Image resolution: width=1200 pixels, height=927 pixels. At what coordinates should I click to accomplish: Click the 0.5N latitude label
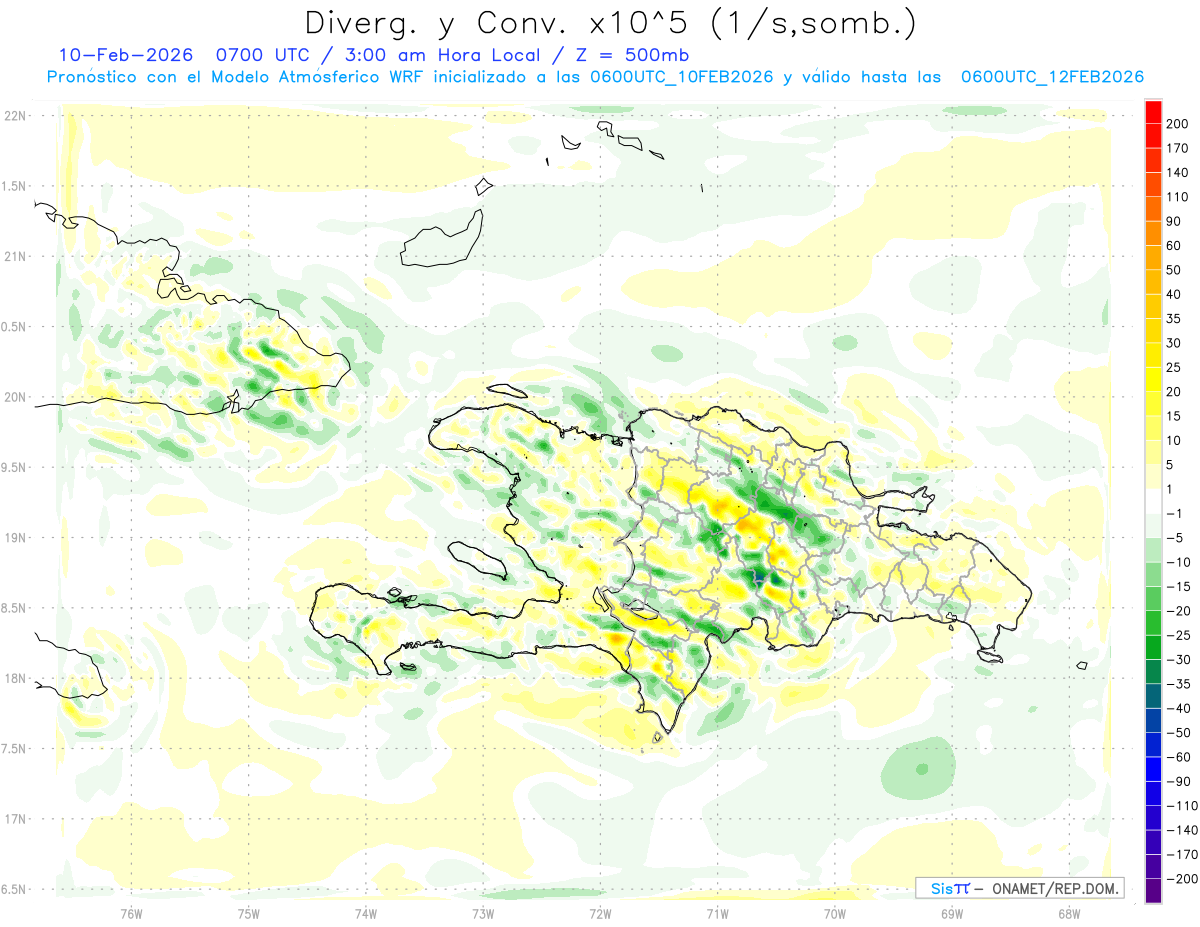[15, 327]
